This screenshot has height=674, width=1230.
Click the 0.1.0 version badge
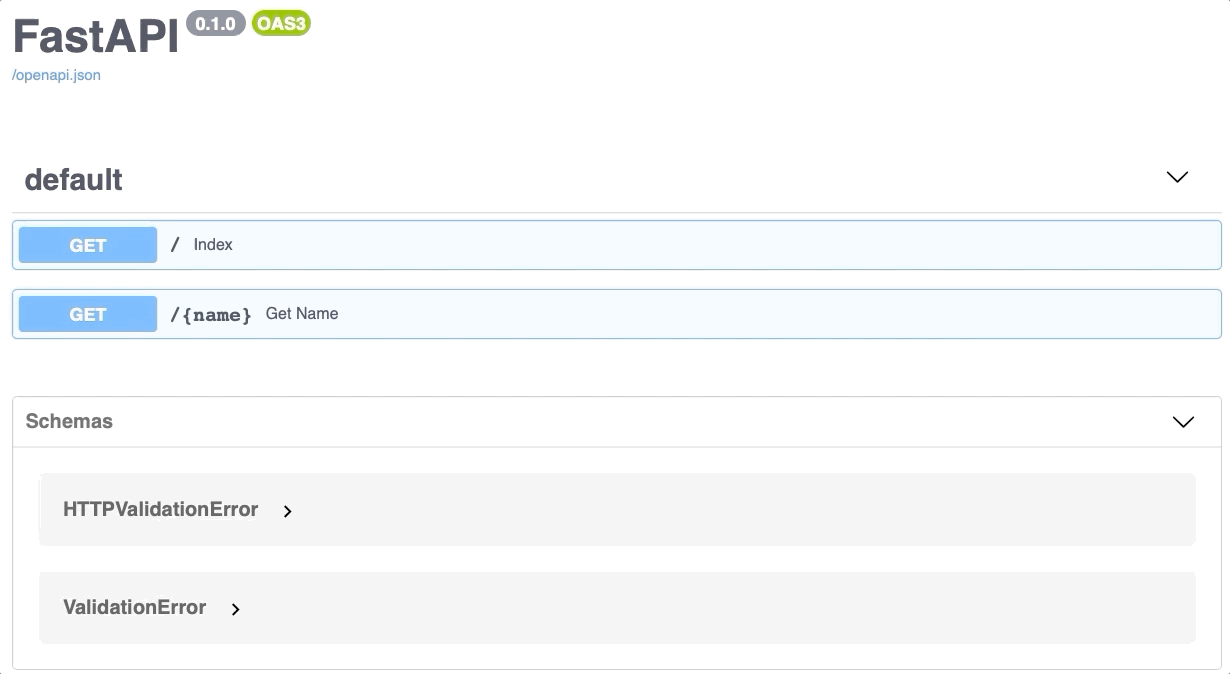[215, 24]
